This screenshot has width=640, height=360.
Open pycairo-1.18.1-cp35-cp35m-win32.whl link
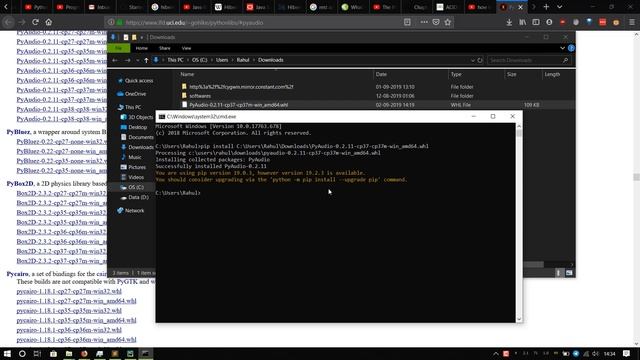click(69, 311)
